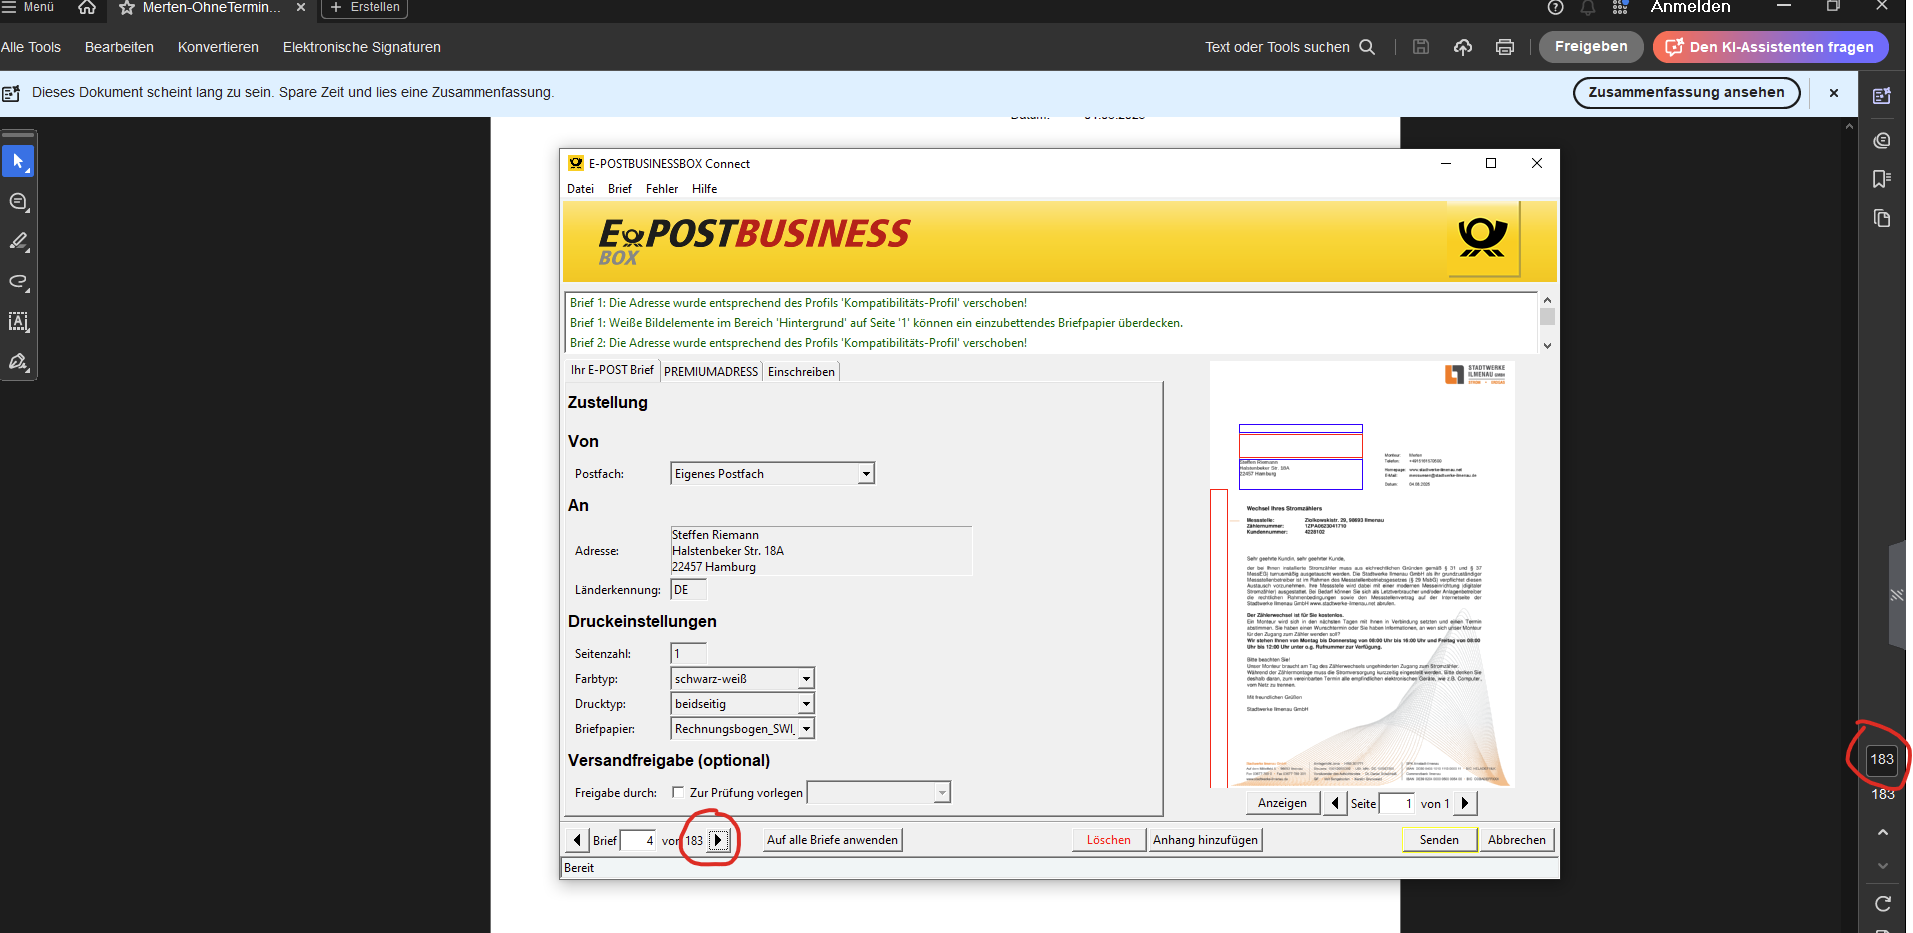Open the Drucktyp dropdown

(806, 704)
